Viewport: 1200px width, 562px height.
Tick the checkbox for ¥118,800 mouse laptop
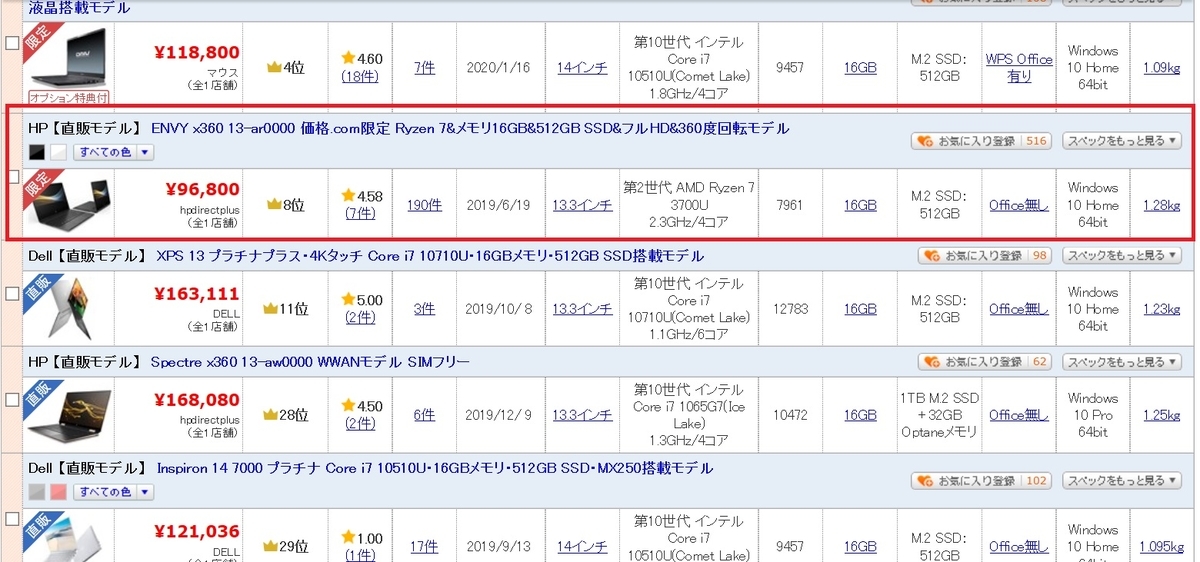[12, 43]
